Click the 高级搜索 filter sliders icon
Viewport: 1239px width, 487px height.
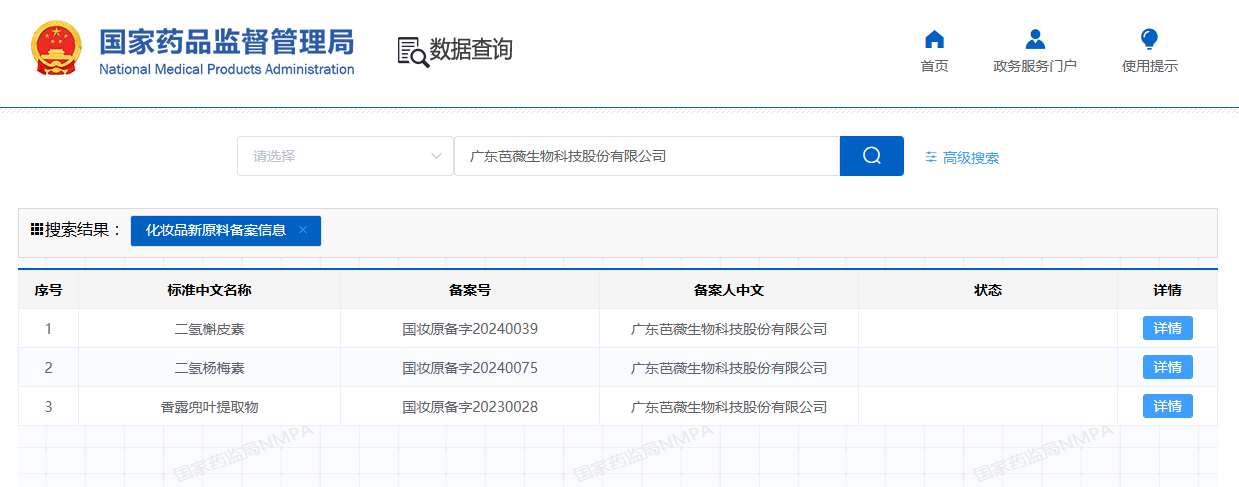[x=931, y=157]
